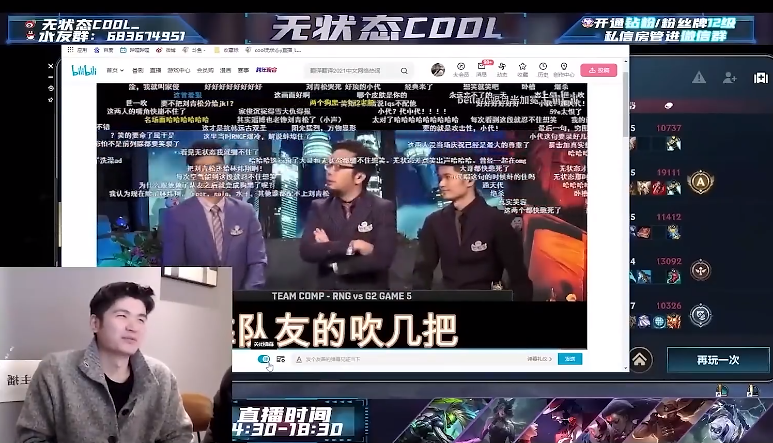Viewport: 773px width, 443px height.
Task: Click the damage value 19111
Action: point(668,172)
